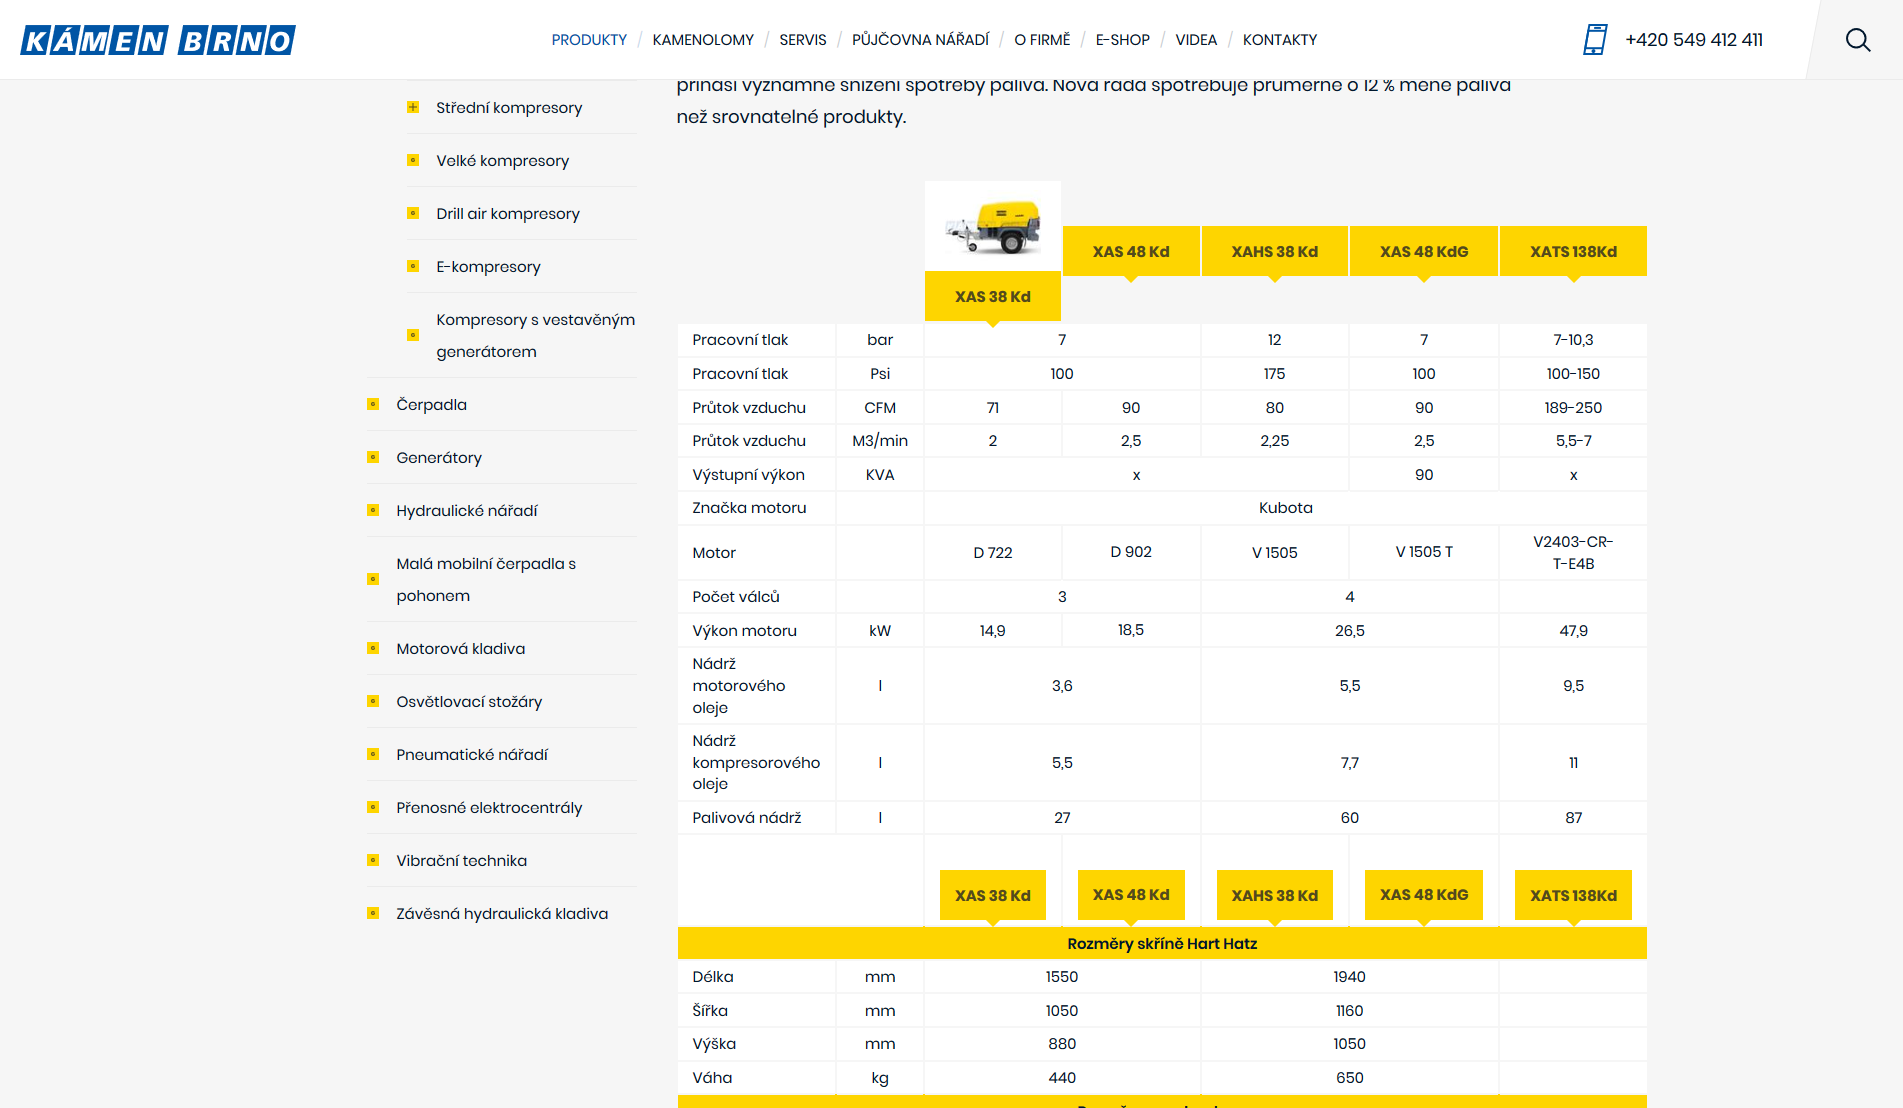
Task: Select the top XATS 138Kd header
Action: 1573,251
